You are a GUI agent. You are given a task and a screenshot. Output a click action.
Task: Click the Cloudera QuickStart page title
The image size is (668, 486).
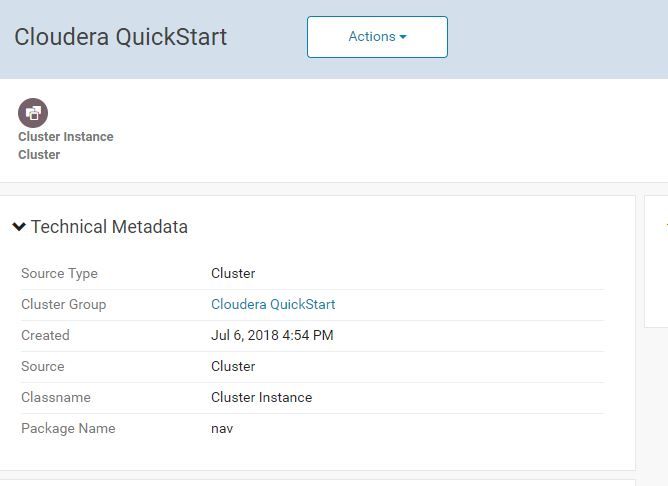click(x=121, y=37)
